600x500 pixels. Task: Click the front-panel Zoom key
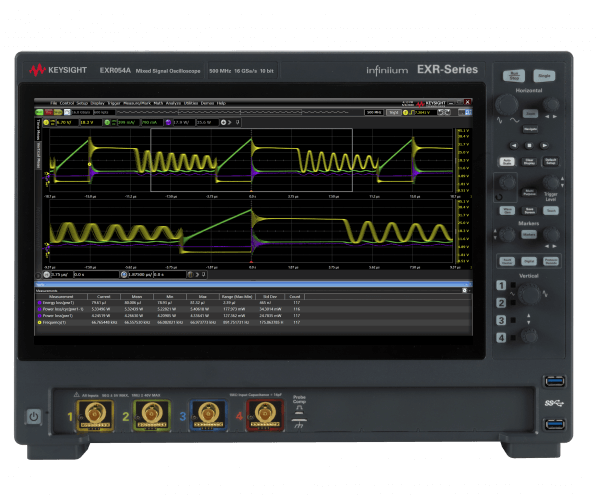click(x=530, y=114)
